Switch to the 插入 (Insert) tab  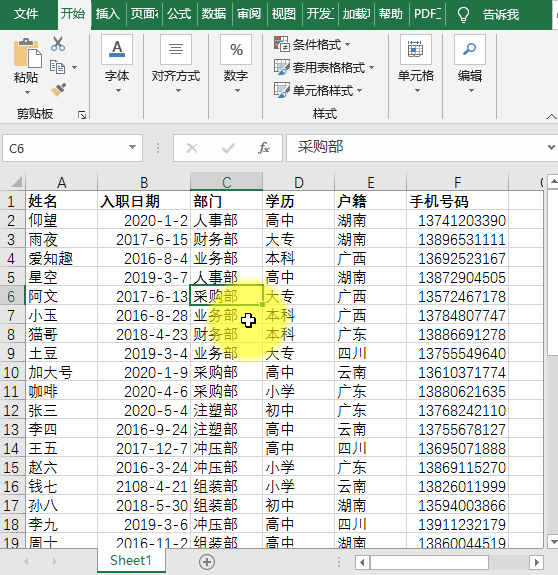pyautogui.click(x=108, y=14)
